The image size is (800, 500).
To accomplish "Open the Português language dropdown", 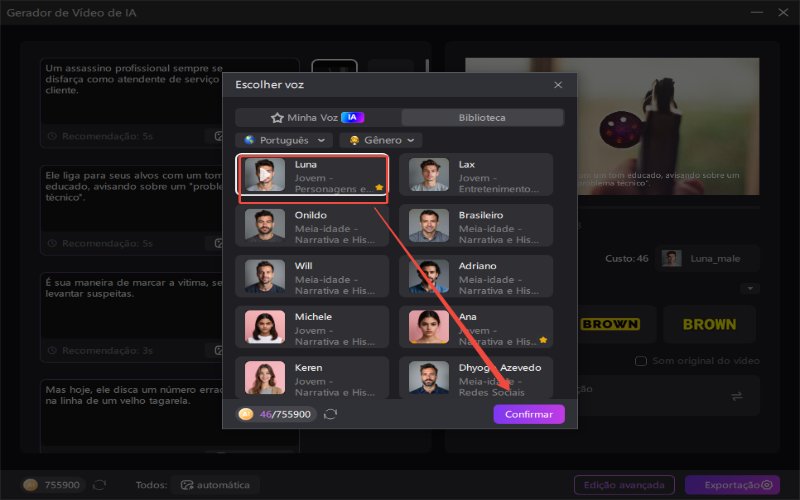I will coord(284,140).
